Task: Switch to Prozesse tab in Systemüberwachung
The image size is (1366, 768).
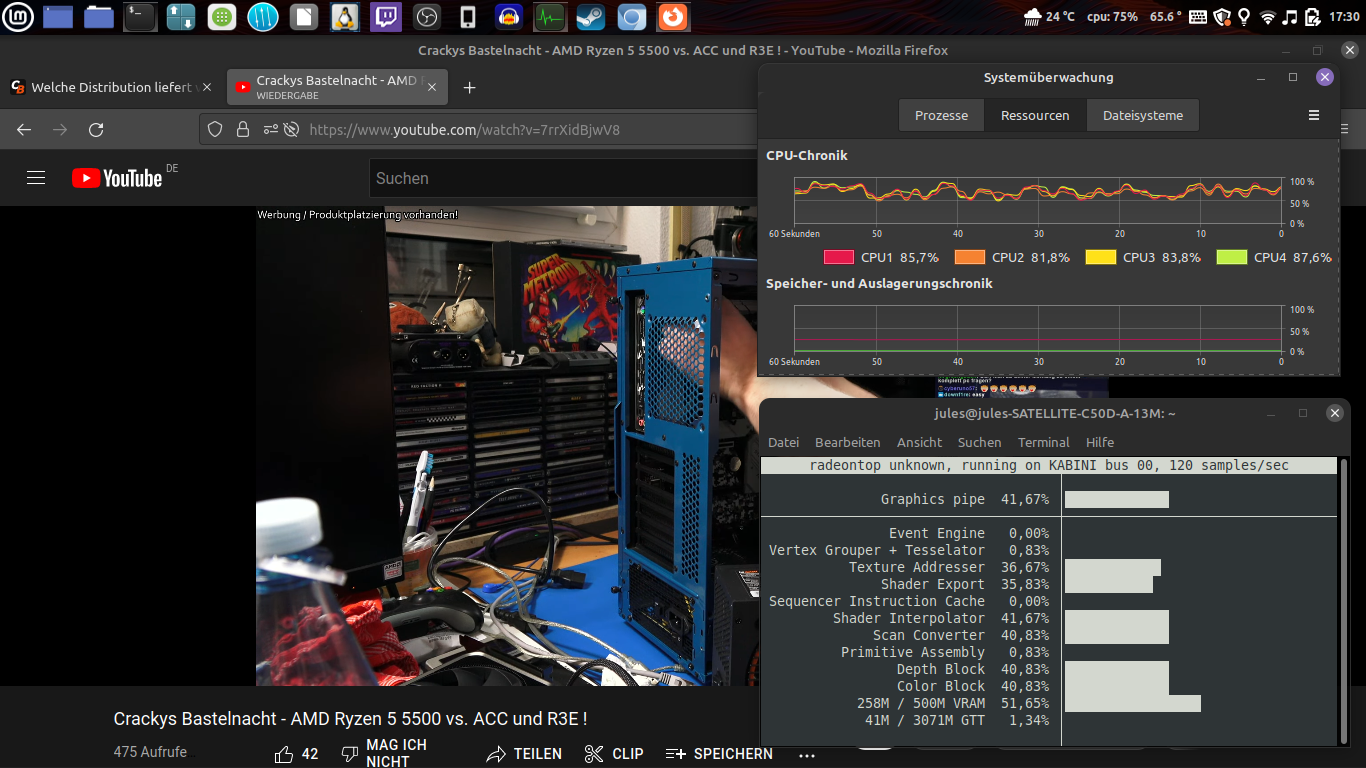Action: [x=941, y=115]
